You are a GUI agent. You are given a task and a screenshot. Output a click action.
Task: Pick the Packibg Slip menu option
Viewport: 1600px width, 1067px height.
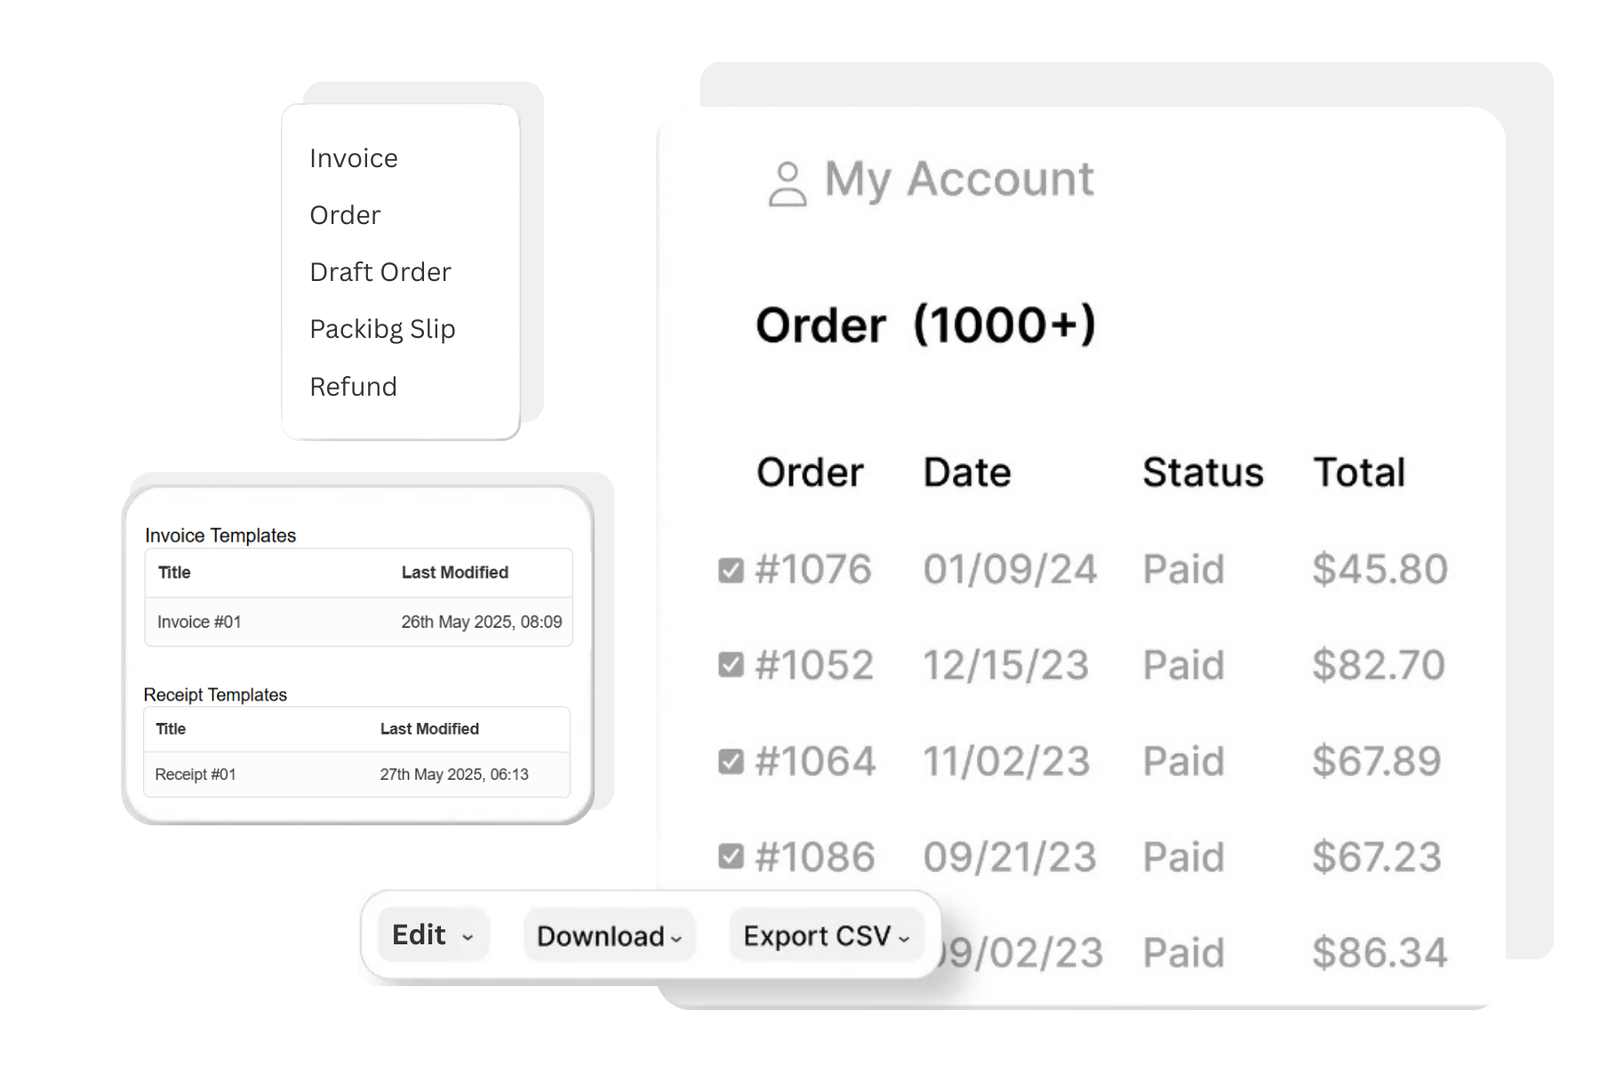tap(382, 329)
